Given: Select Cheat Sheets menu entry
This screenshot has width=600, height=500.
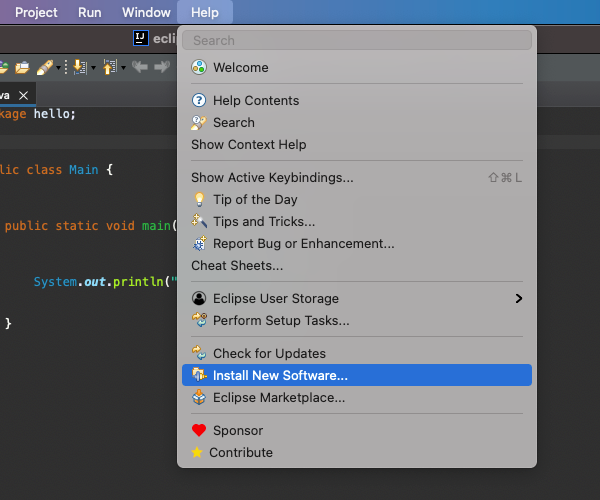Looking at the screenshot, I should pyautogui.click(x=237, y=266).
